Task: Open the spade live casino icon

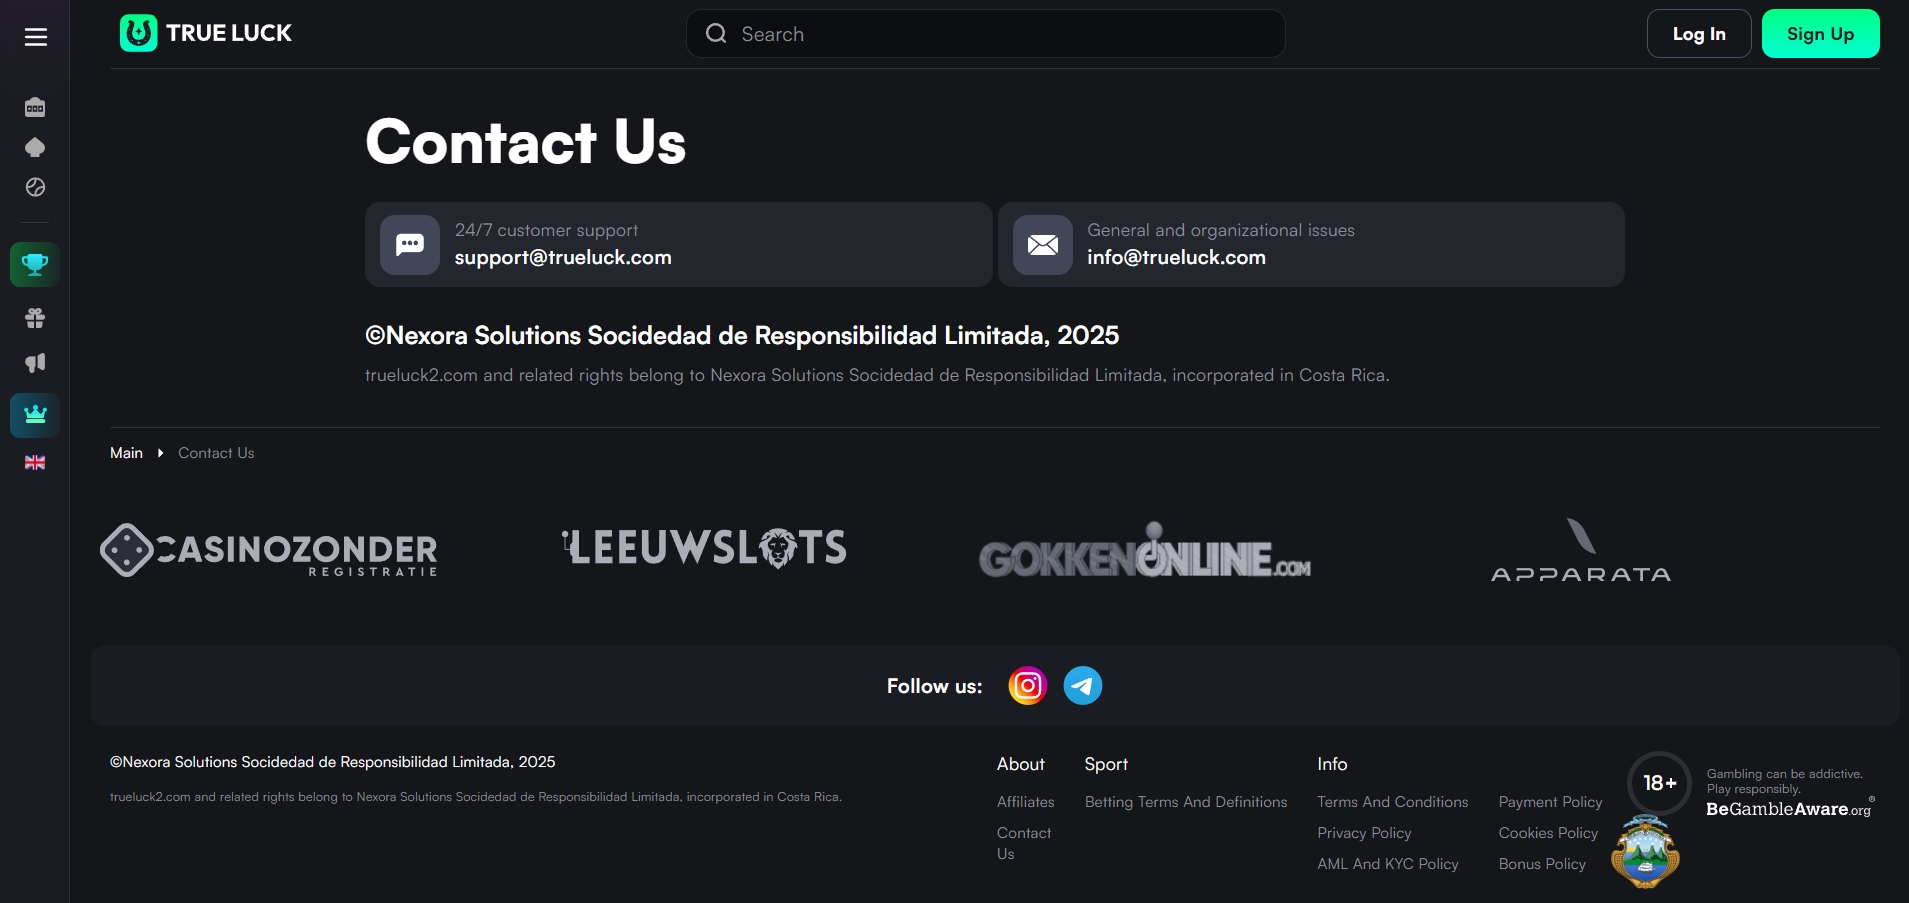Action: 35,147
